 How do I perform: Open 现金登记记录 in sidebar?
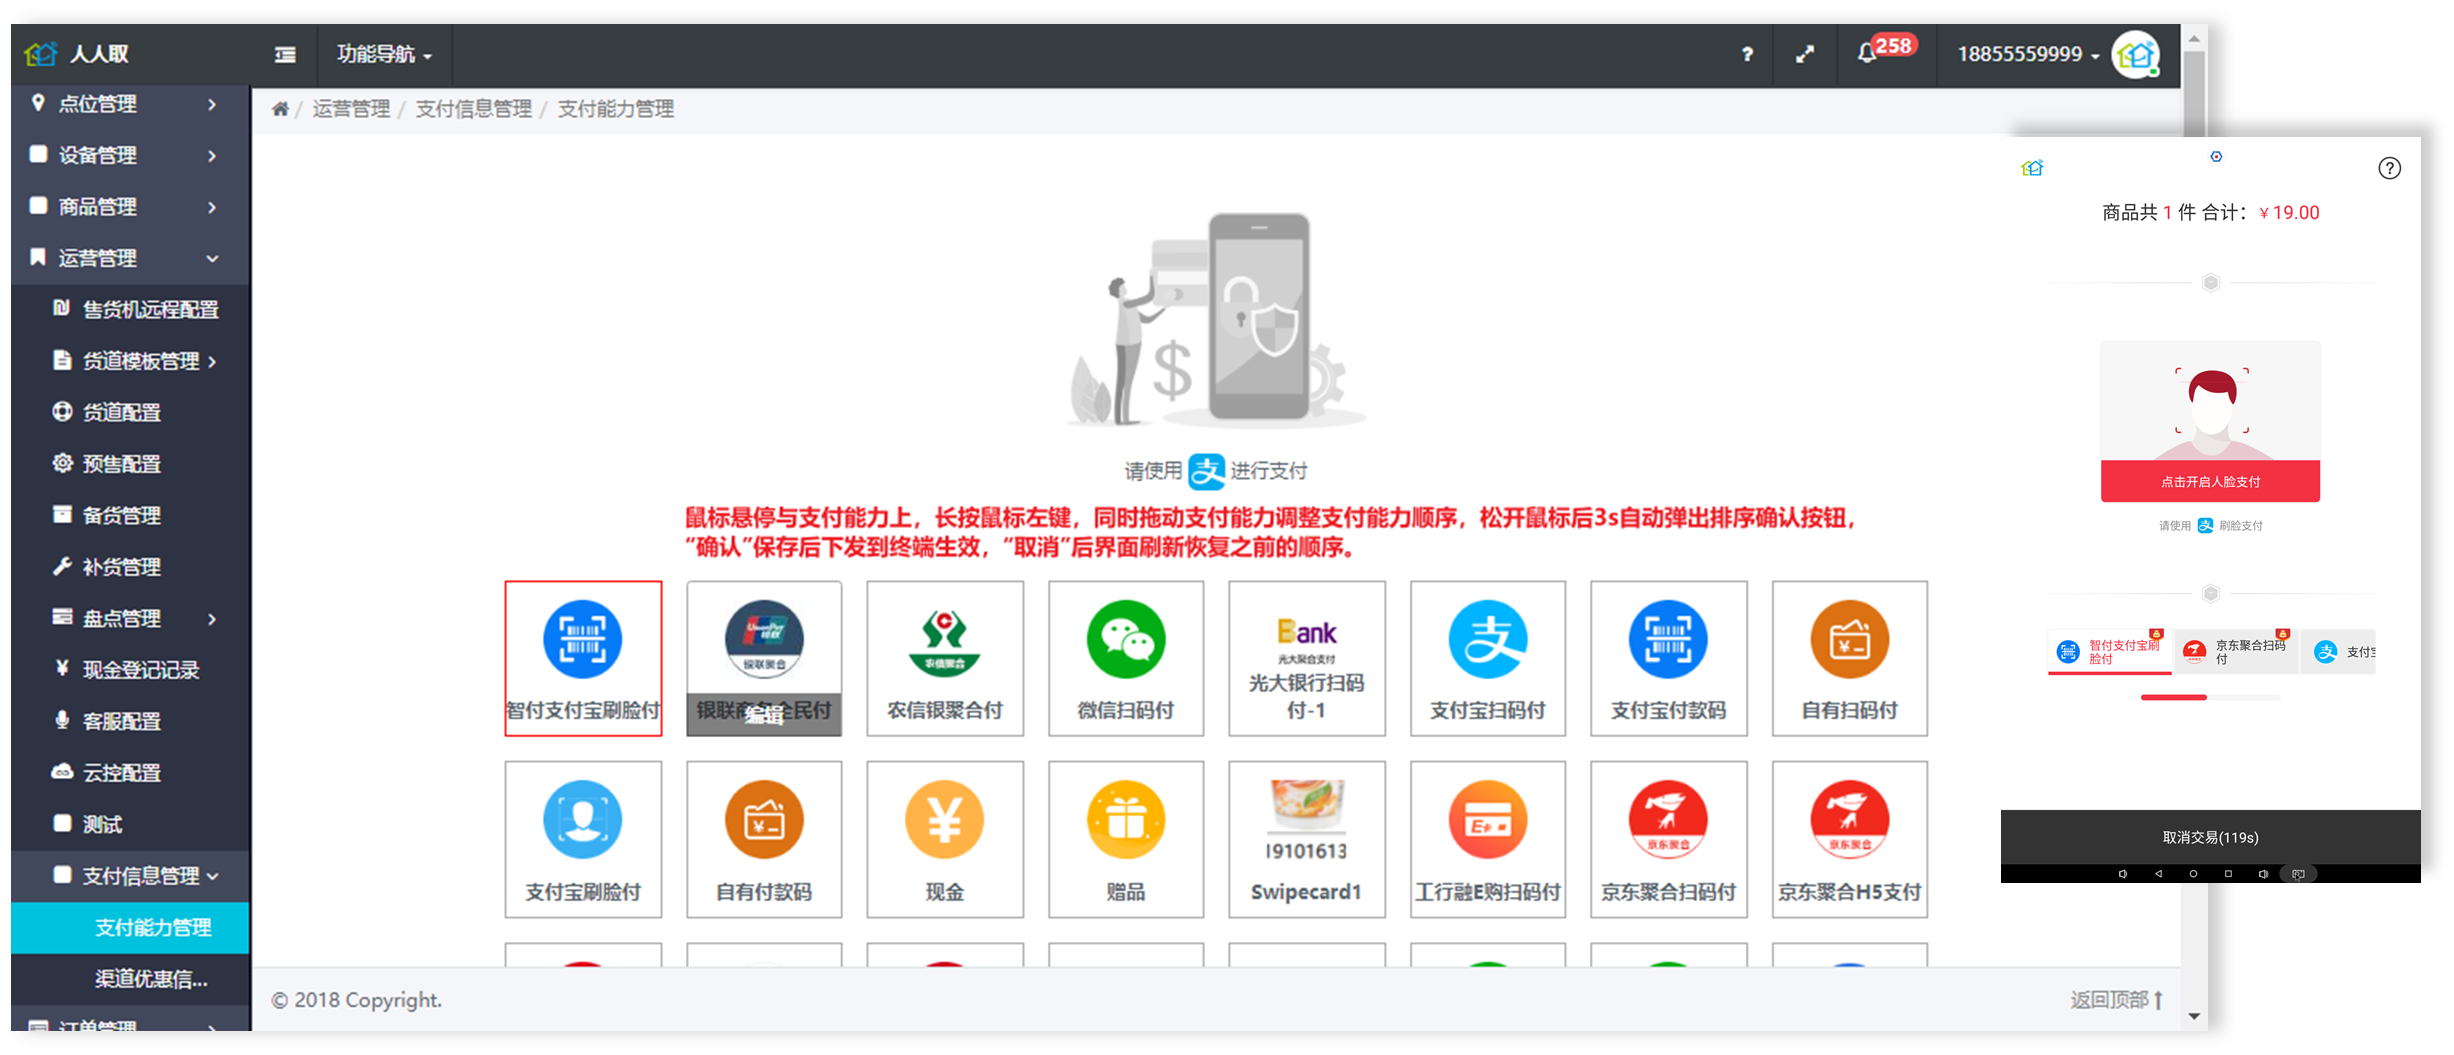click(x=130, y=670)
